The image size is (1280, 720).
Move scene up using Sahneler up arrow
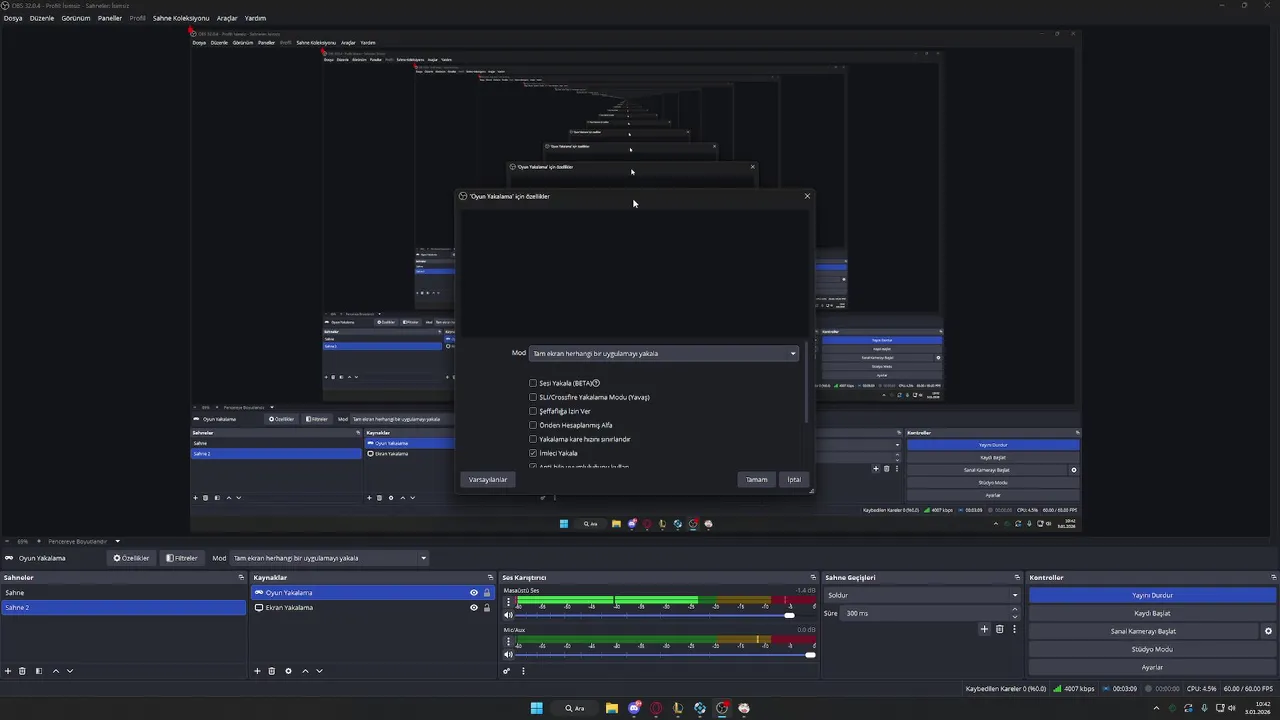click(x=56, y=671)
